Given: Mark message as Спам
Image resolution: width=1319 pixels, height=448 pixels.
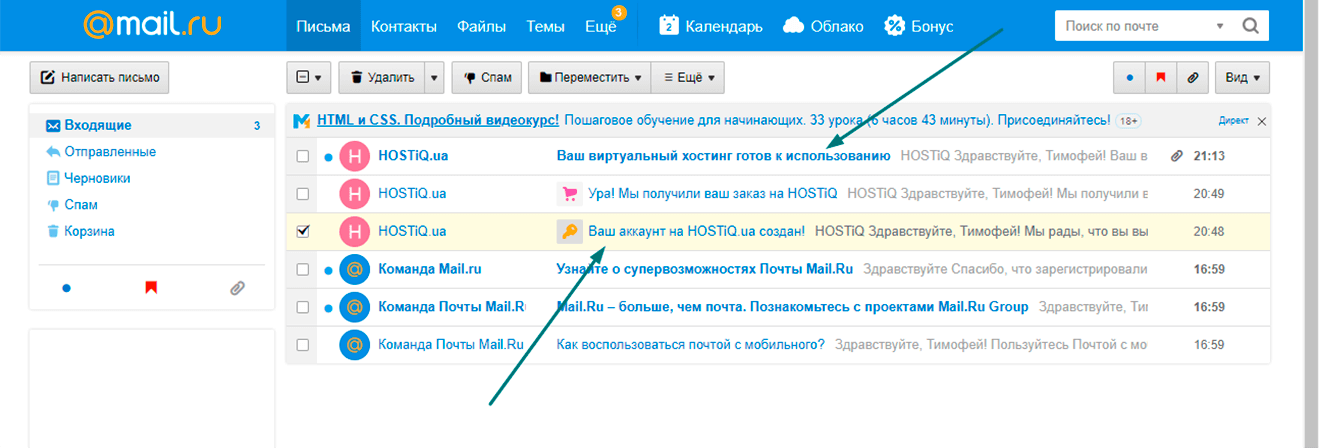Looking at the screenshot, I should coord(487,76).
